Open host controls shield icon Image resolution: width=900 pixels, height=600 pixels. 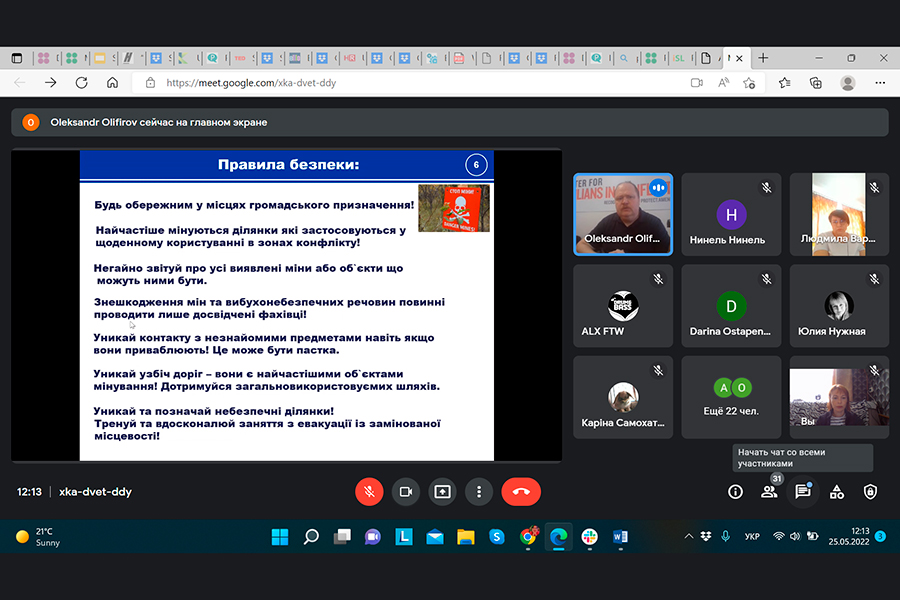871,492
